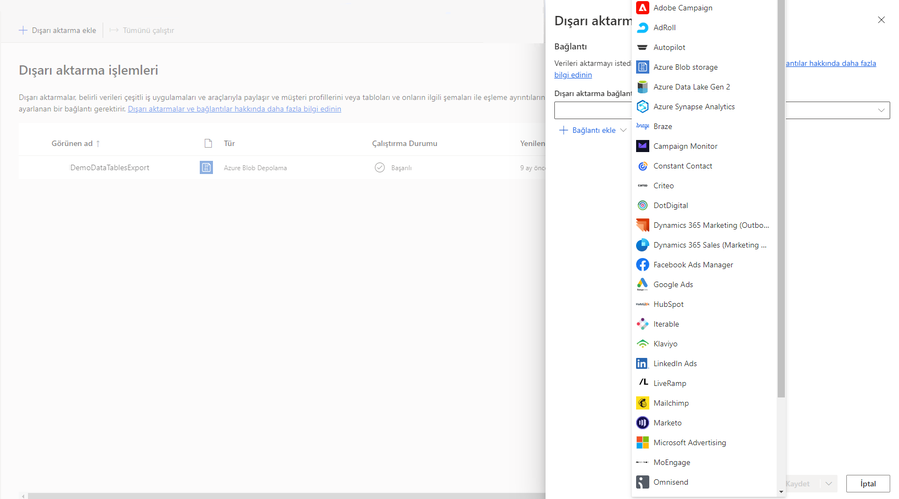Select Facebook Ads Manager option
Viewport: 899px width, 499px height.
point(704,265)
